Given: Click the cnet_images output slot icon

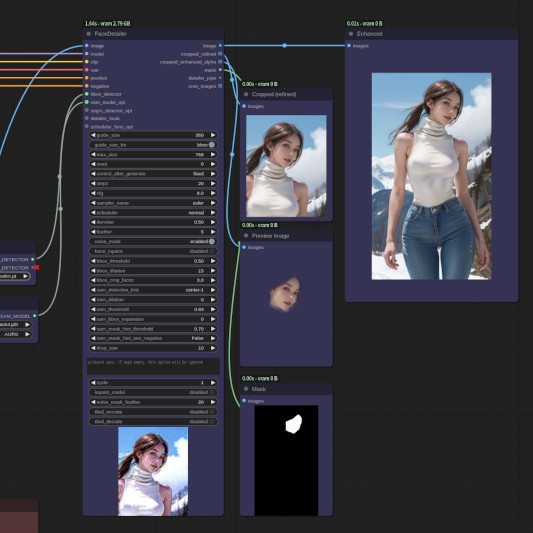Looking at the screenshot, I should click(x=220, y=86).
